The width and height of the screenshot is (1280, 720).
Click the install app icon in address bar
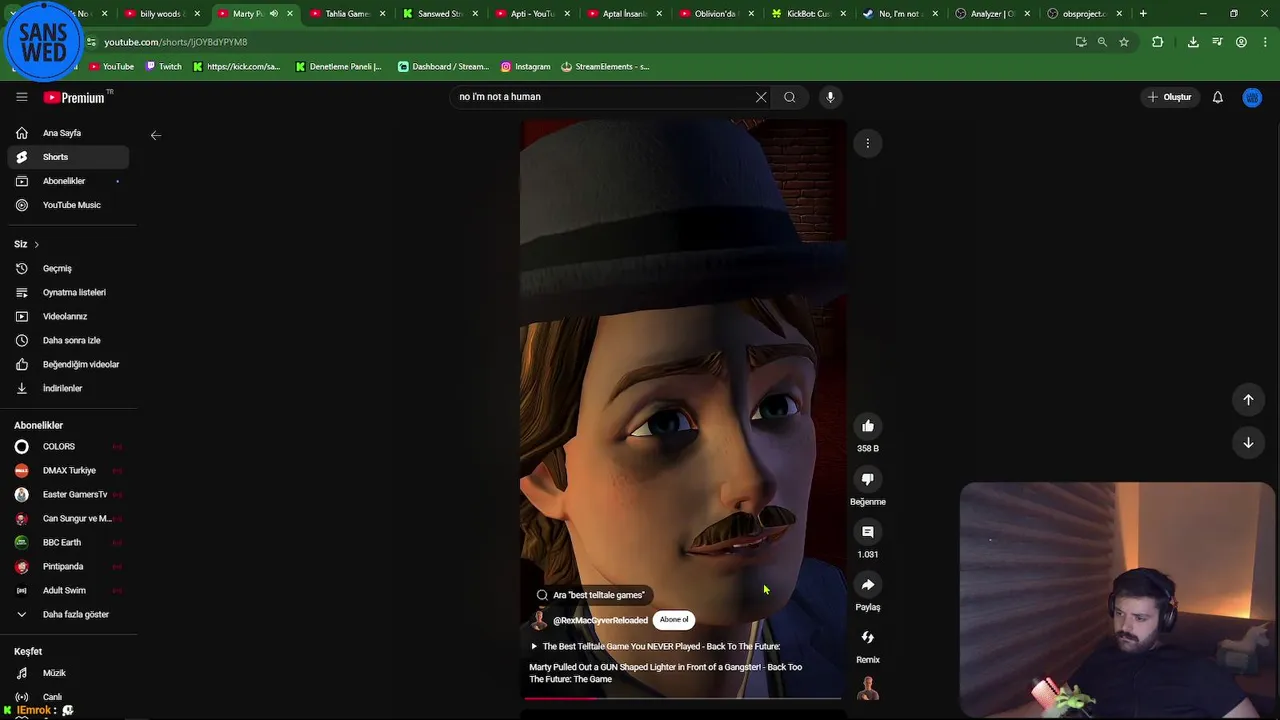click(x=1081, y=42)
